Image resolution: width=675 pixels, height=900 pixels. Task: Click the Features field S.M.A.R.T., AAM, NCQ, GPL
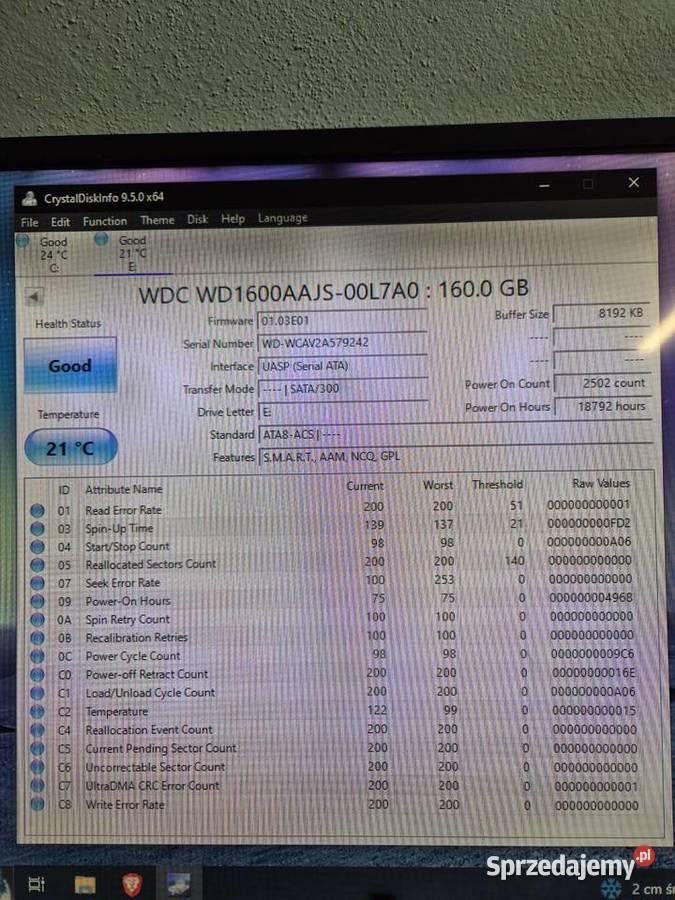click(x=455, y=457)
